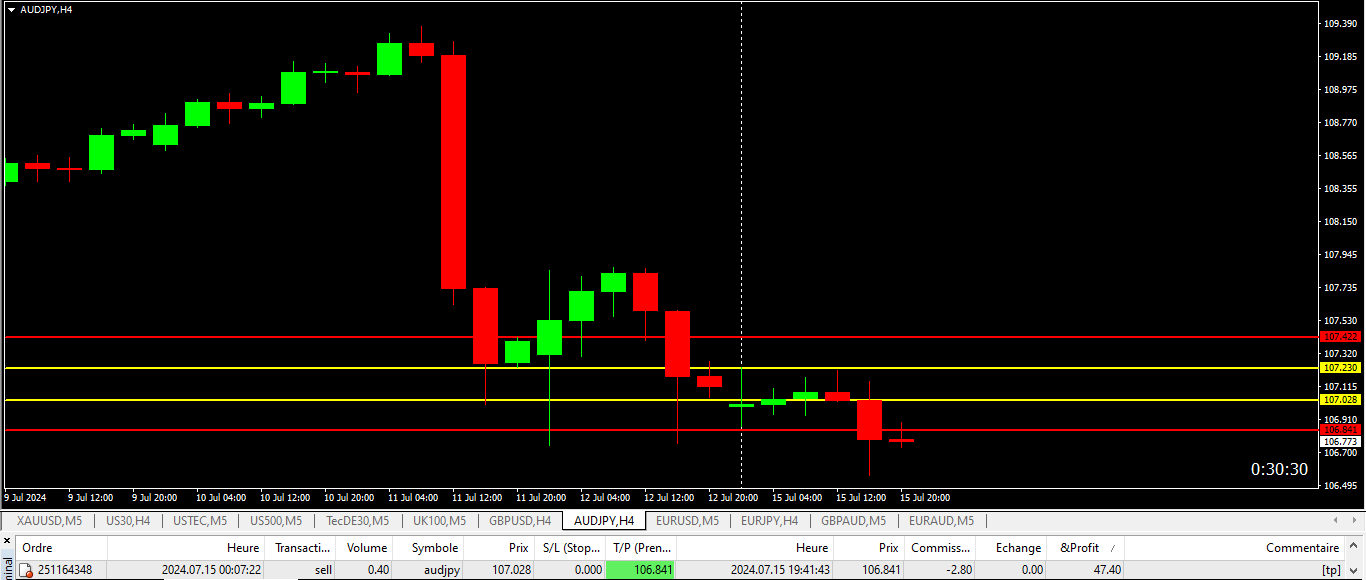1366x580 pixels.
Task: Sort by the Echange column header
Action: (1012, 548)
